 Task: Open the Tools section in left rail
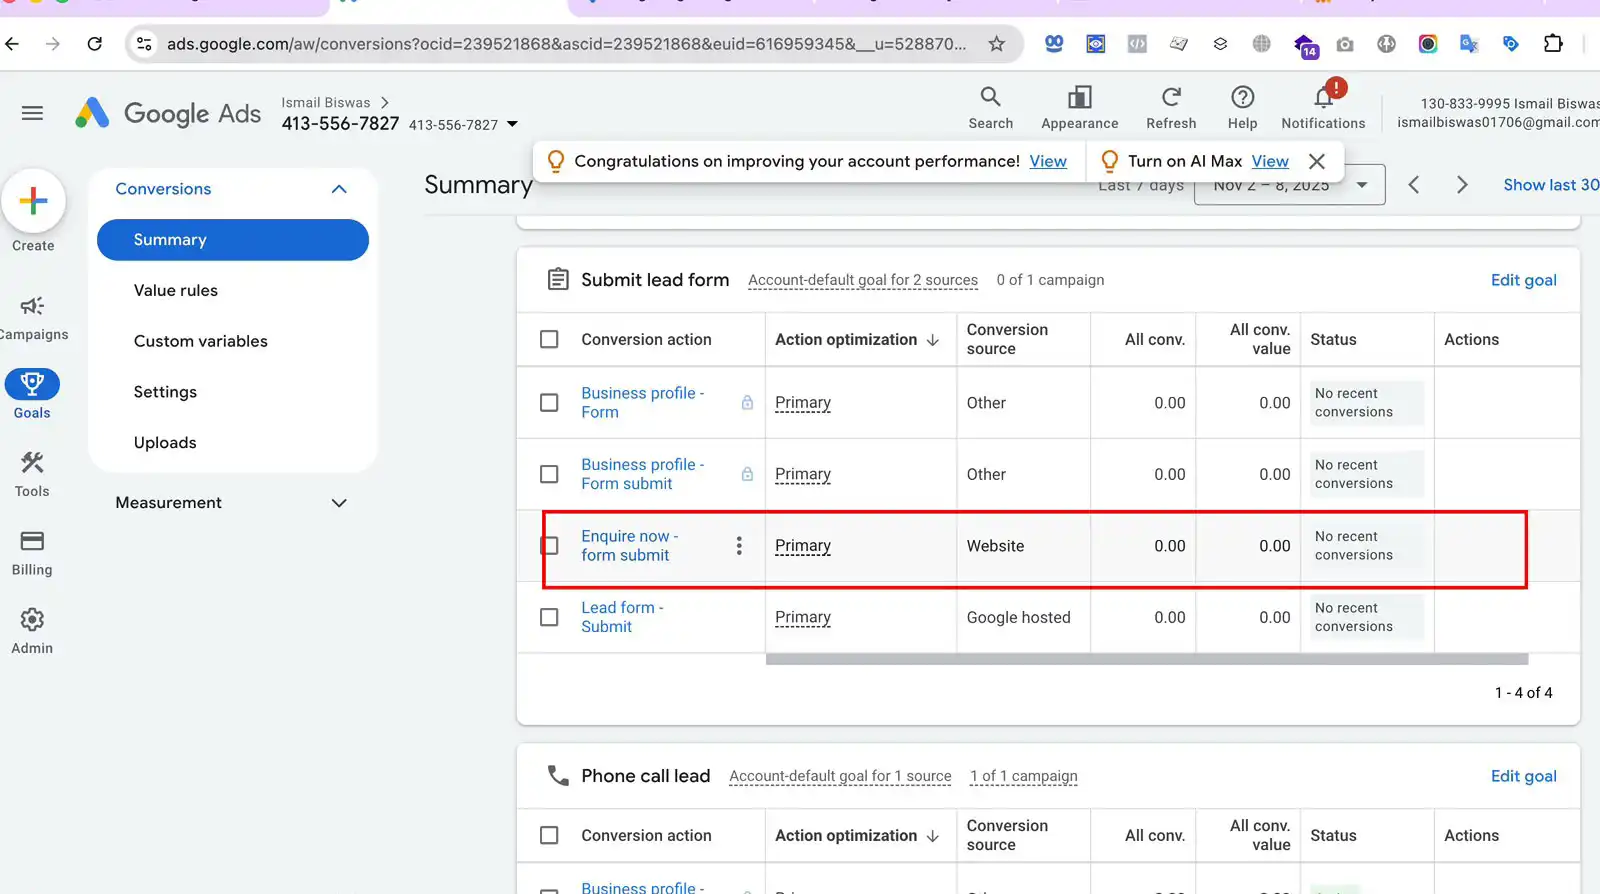click(x=32, y=474)
